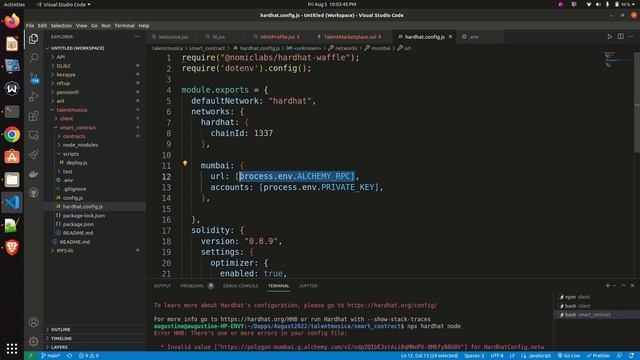Open the GitHub view in activity bar
Image resolution: width=640 pixels, height=360 pixels.
pos(34,192)
